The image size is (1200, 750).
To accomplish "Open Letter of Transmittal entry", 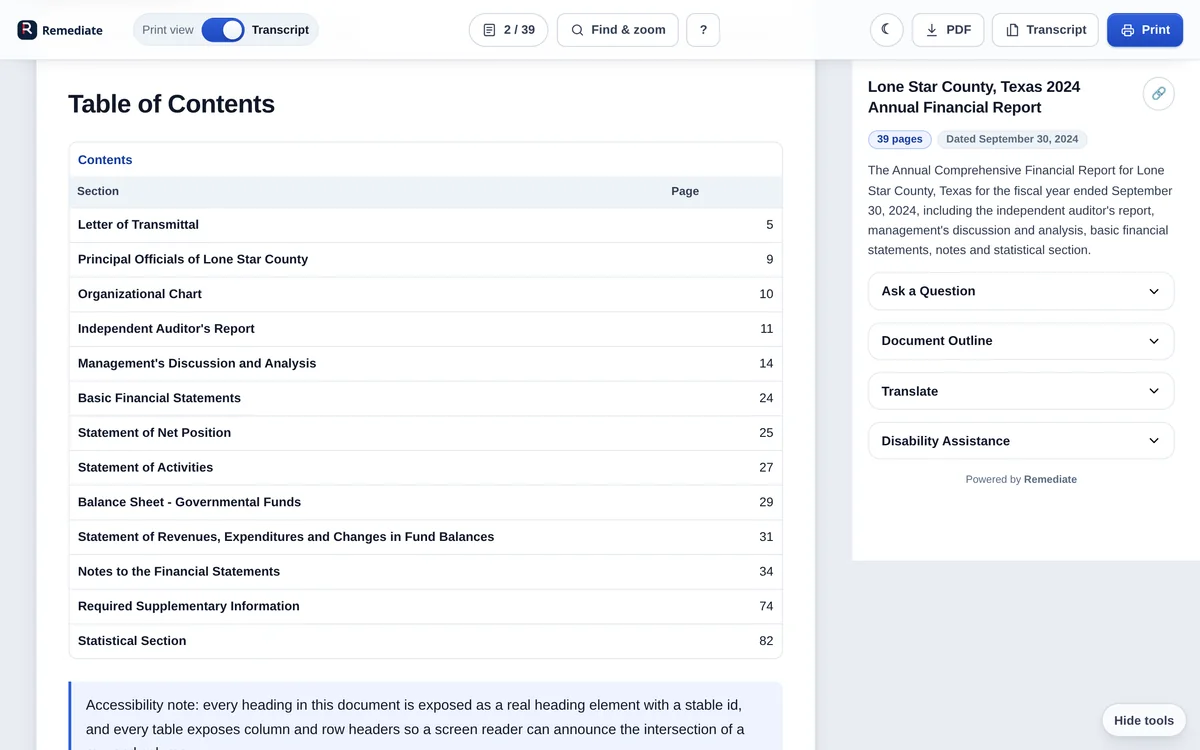I will (425, 225).
